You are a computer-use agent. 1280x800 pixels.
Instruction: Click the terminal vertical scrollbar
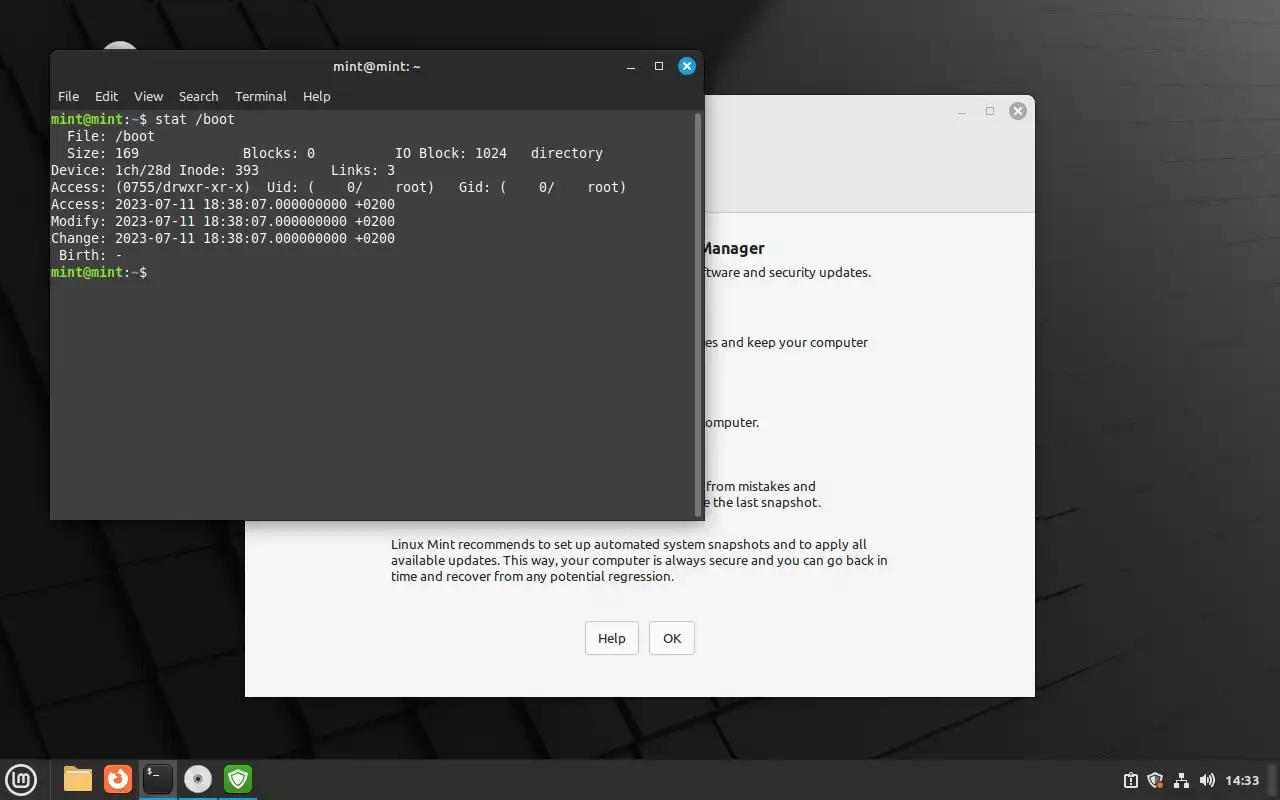click(698, 314)
